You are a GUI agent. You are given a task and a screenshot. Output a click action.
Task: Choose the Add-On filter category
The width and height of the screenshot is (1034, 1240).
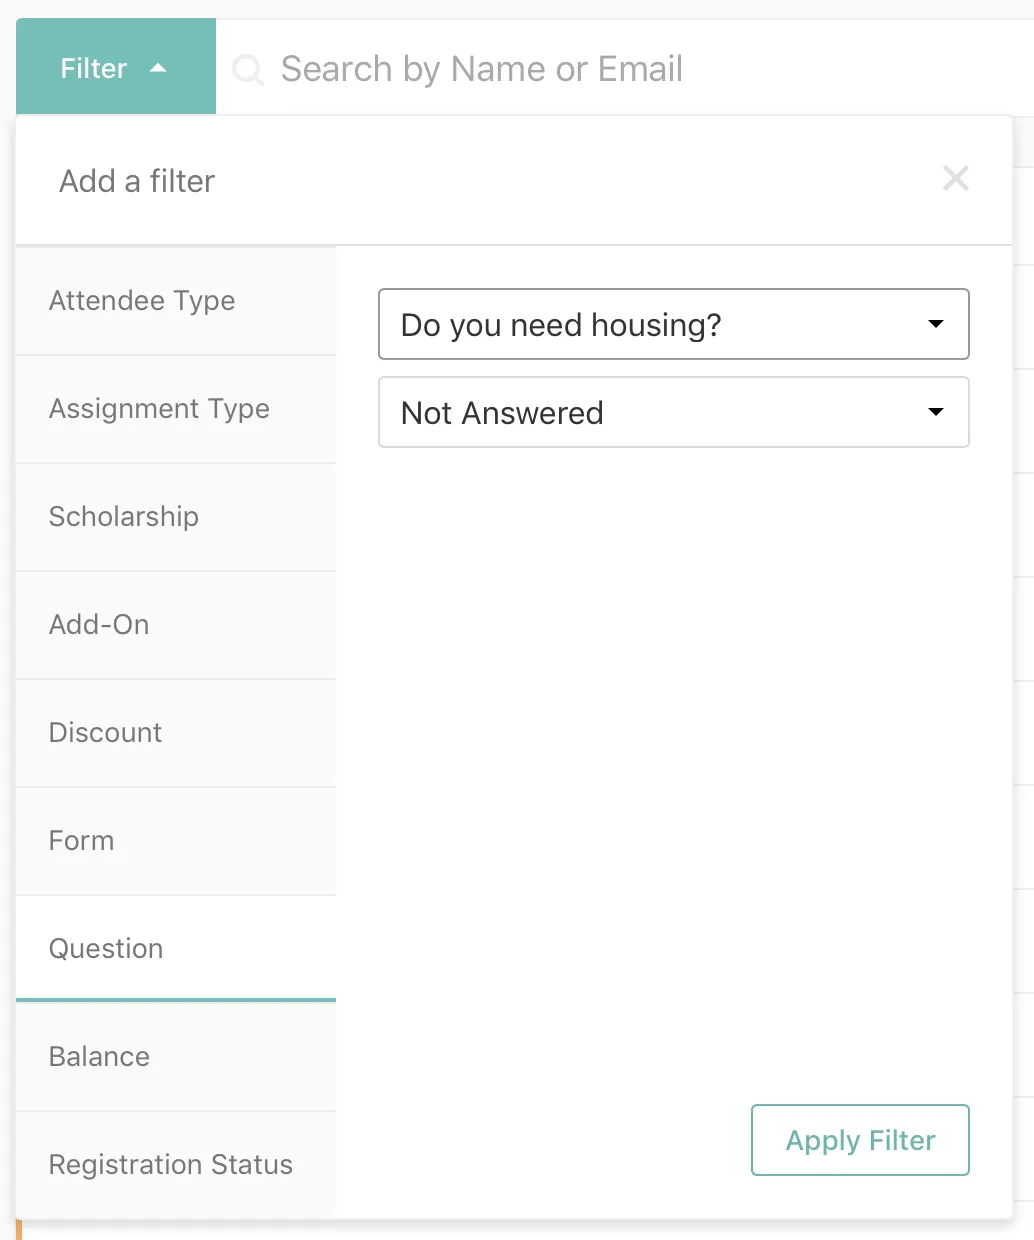click(x=176, y=625)
